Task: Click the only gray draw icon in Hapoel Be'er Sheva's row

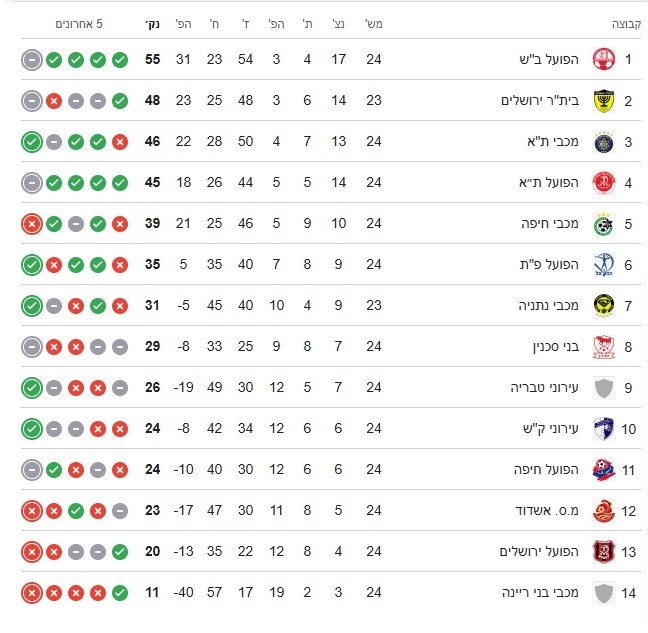Action: 32,60
